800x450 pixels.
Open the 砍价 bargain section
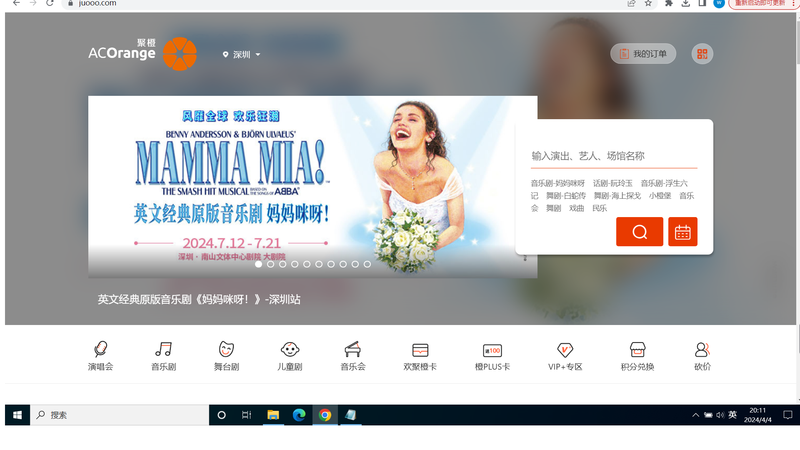point(702,356)
